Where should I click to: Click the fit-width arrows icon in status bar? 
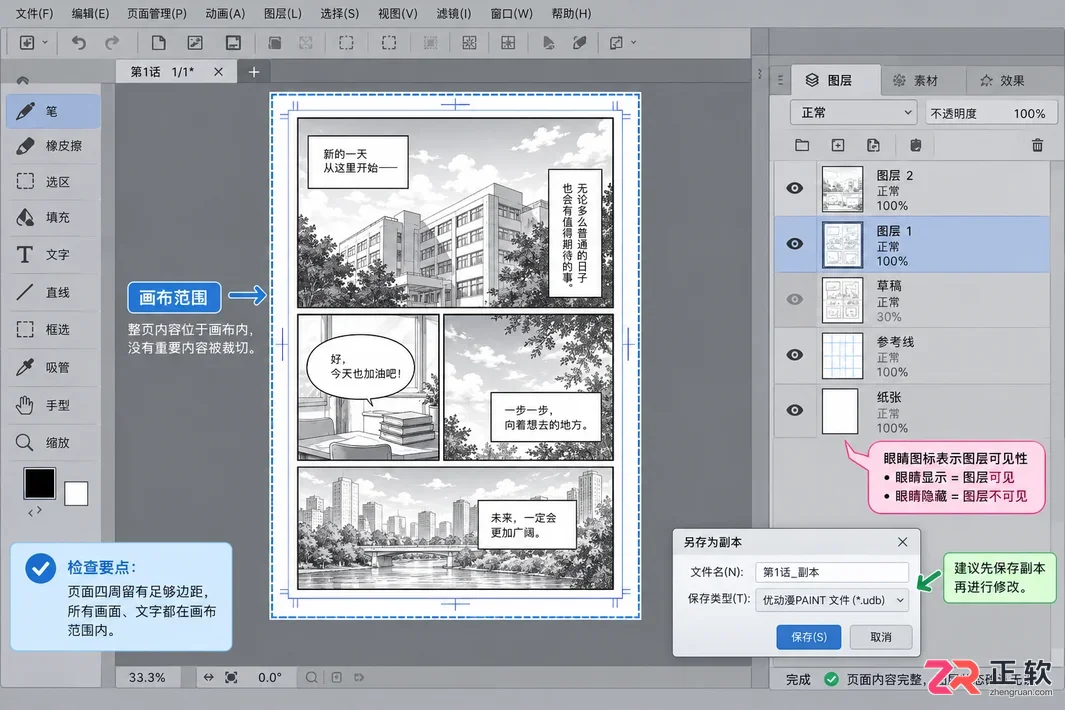209,677
